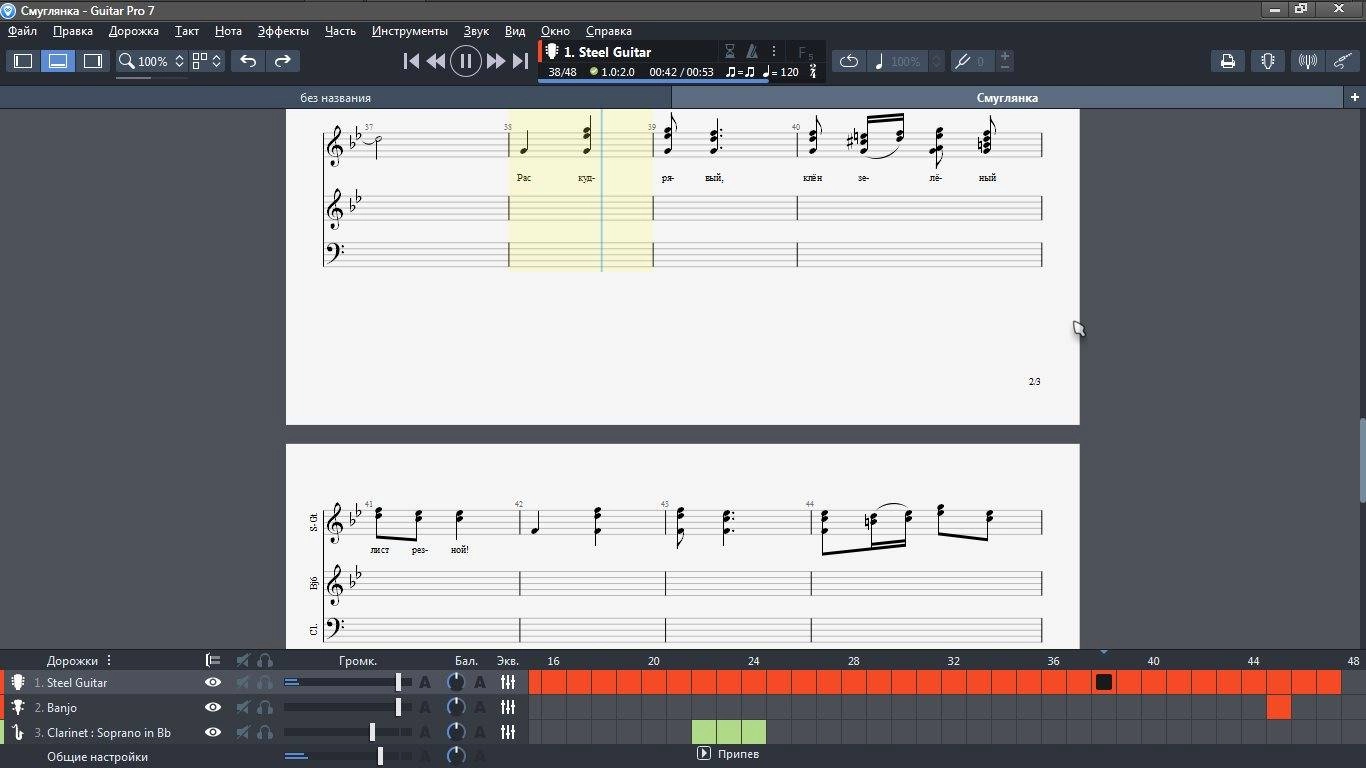Select the Banjo track name
The height and width of the screenshot is (768, 1366).
point(62,707)
